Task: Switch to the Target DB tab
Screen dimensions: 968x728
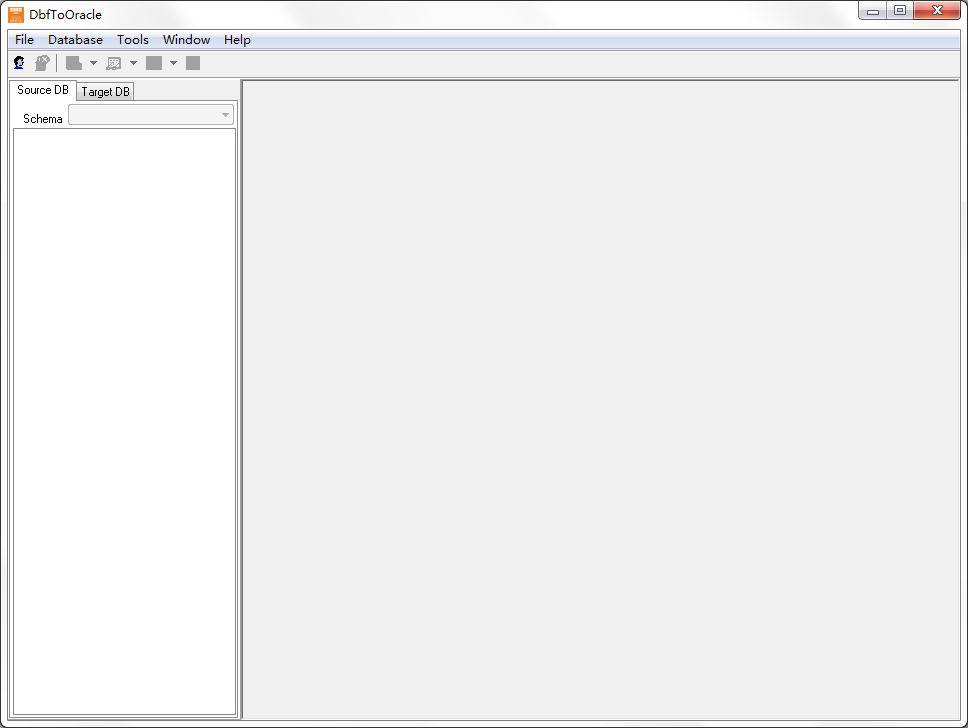Action: point(105,91)
